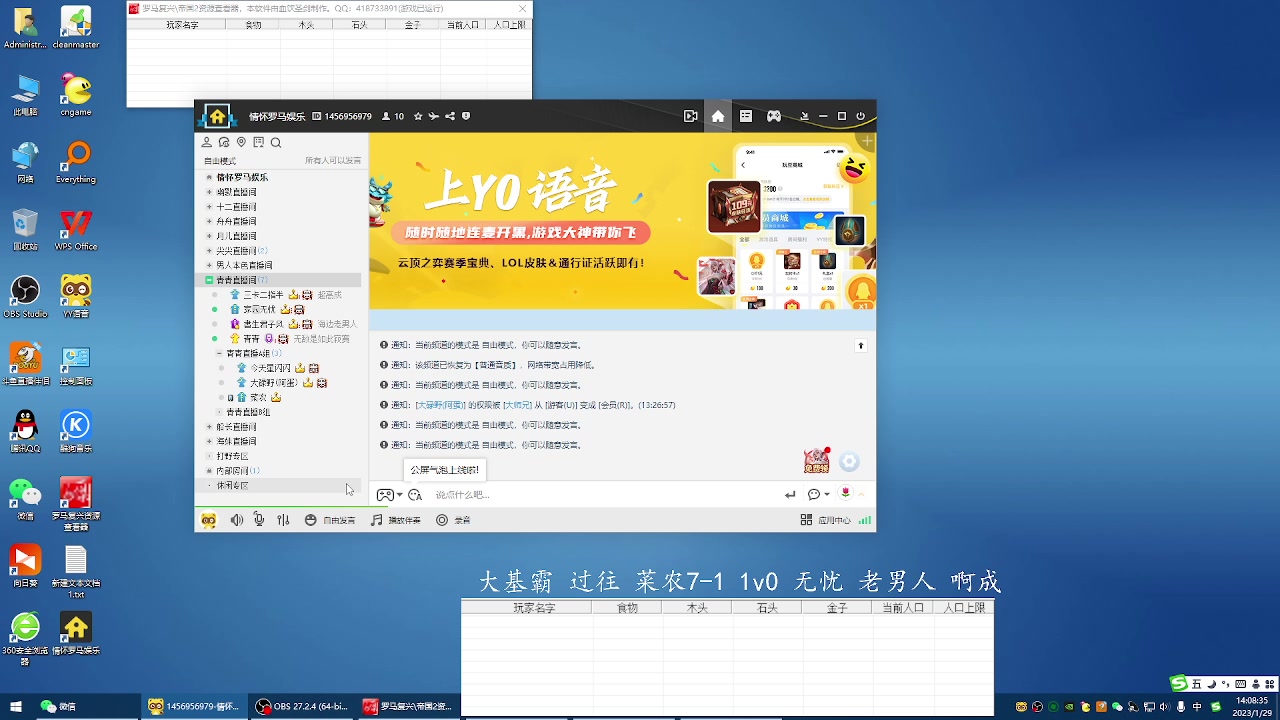Mute the speaker volume icon
Viewport: 1280px width, 720px height.
pos(236,519)
